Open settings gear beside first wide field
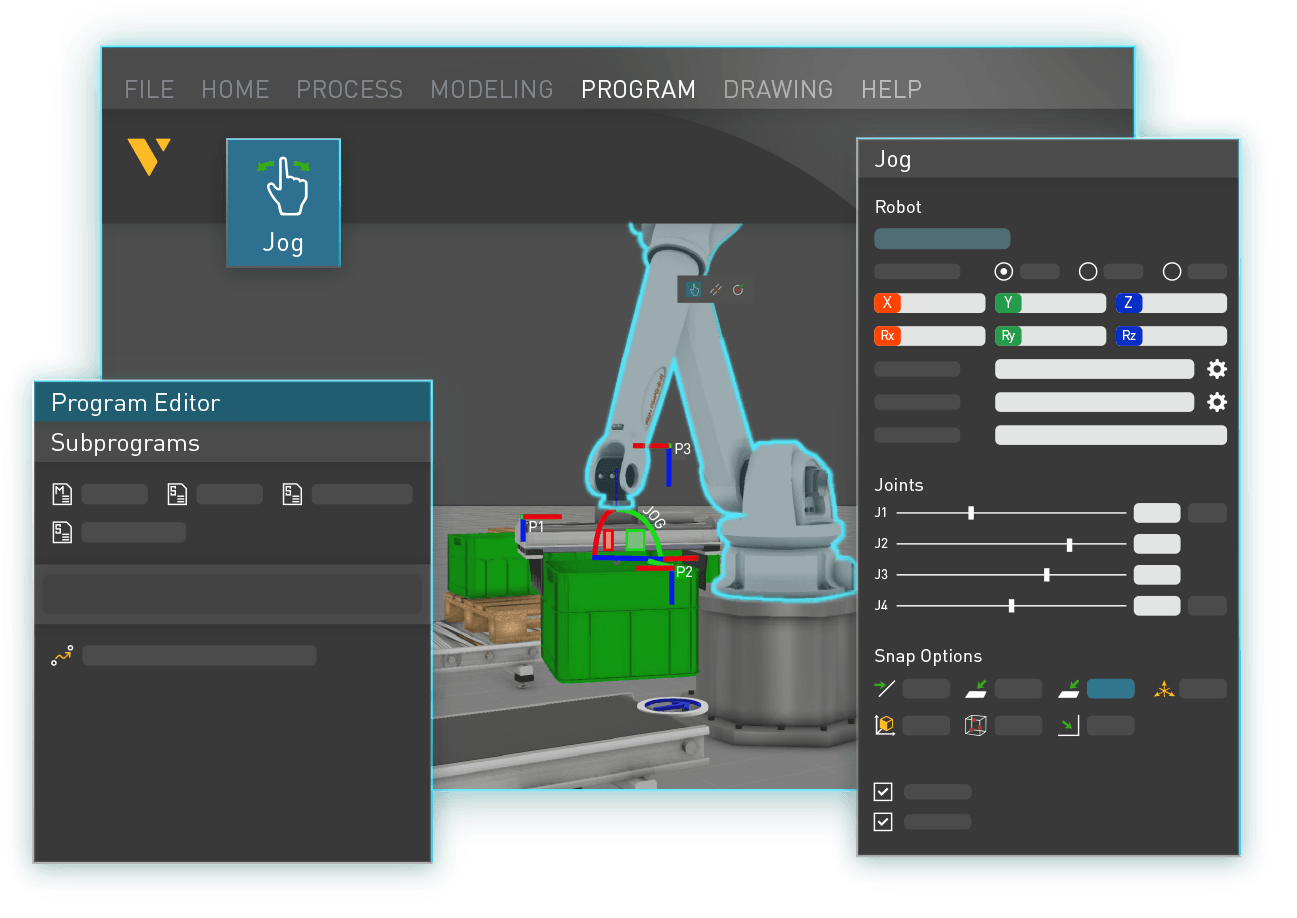The width and height of the screenshot is (1297, 918). tap(1216, 369)
